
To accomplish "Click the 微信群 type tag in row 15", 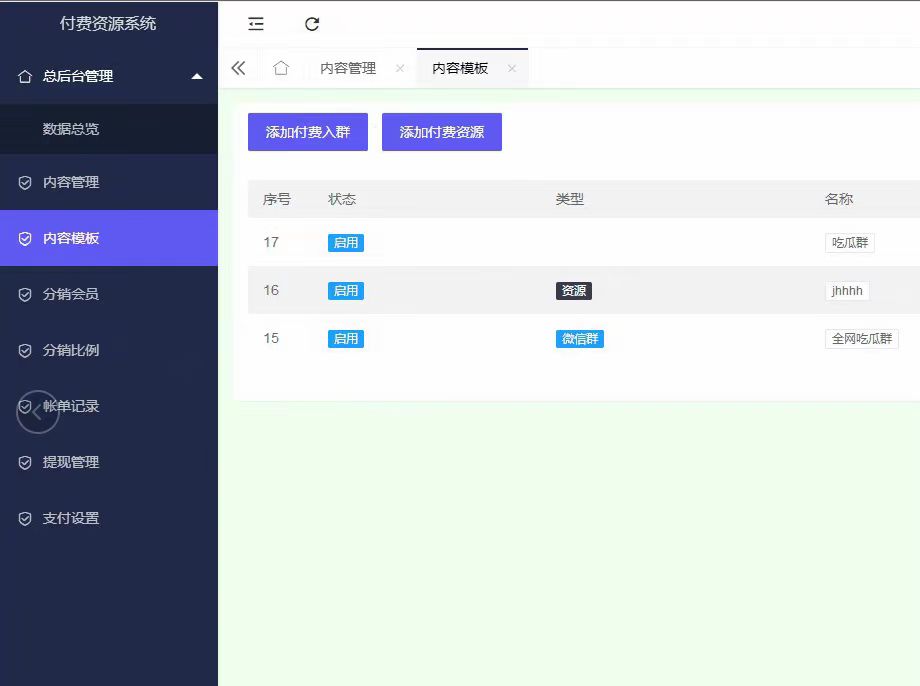I will tap(580, 339).
